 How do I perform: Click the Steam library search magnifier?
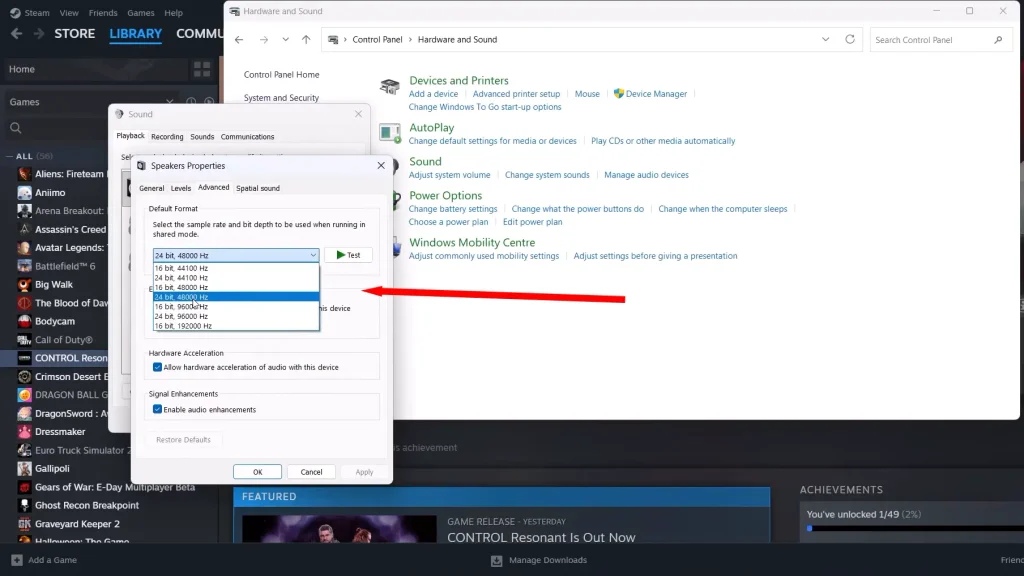(16, 129)
